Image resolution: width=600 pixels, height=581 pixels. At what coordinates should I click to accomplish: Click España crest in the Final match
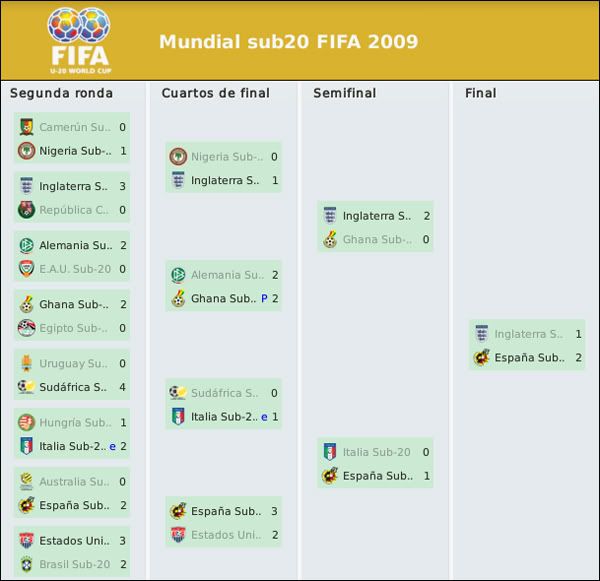[482, 357]
